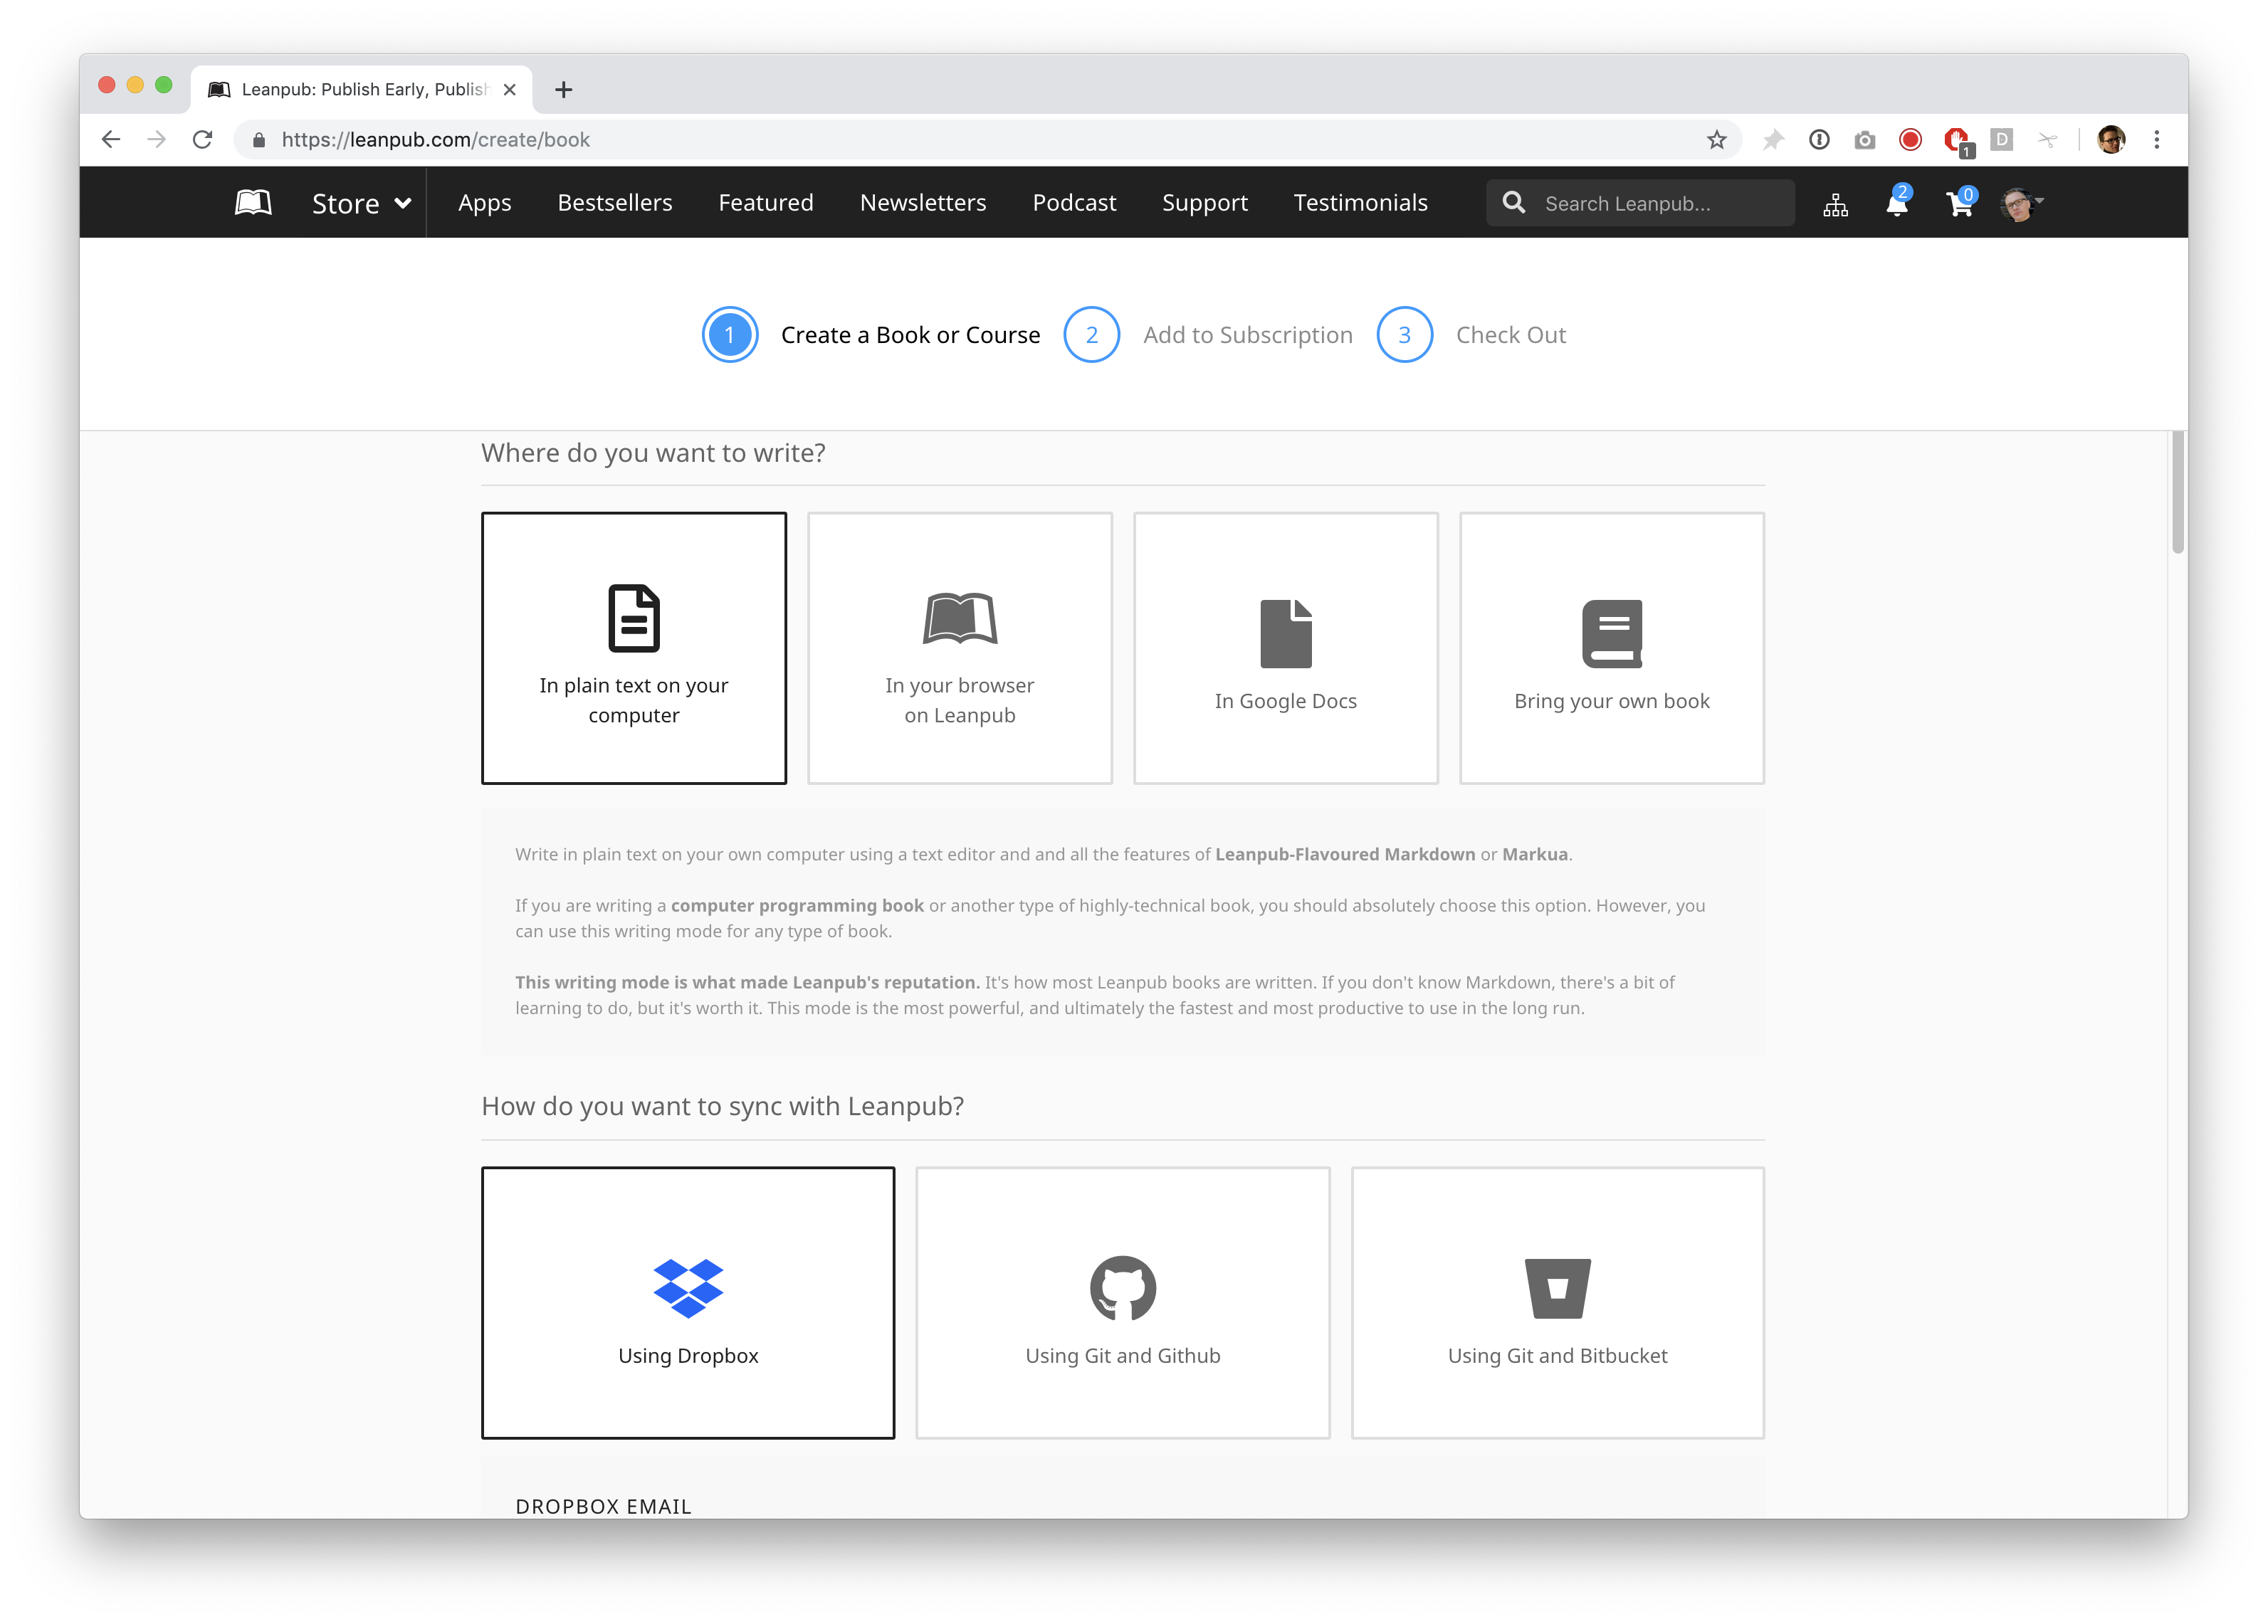Click the site lock security icon
Image resolution: width=2268 pixels, height=1624 pixels.
tap(258, 139)
